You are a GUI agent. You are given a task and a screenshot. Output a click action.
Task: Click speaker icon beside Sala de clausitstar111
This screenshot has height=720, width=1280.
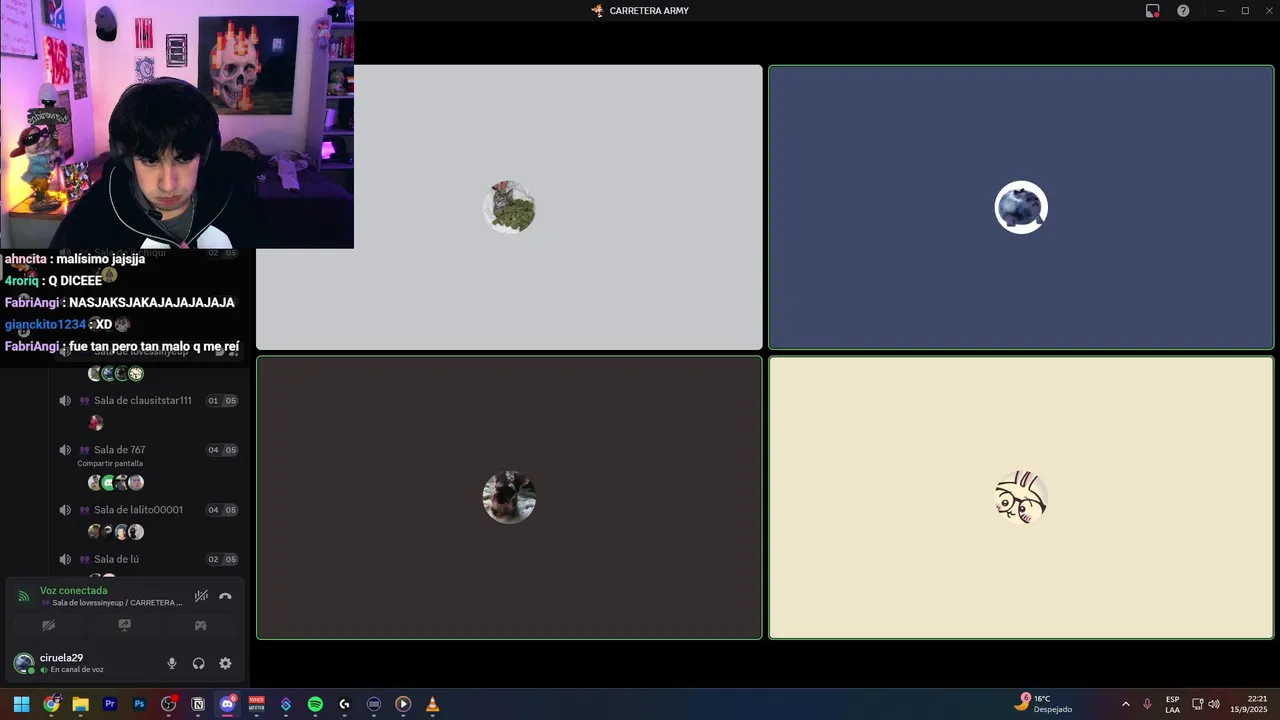(65, 400)
